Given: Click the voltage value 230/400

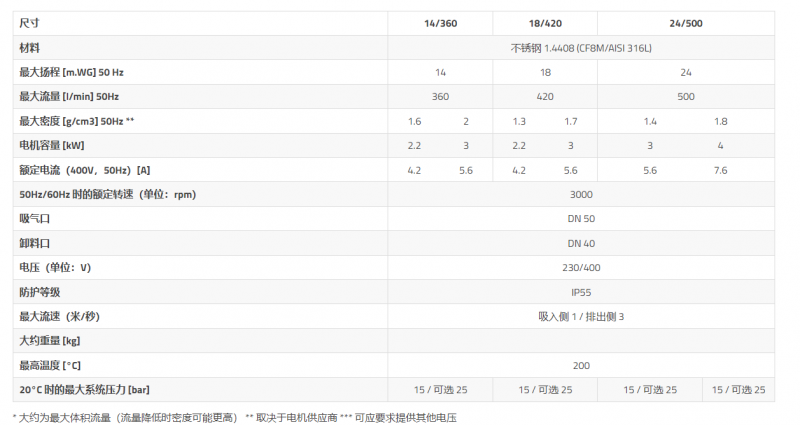Looking at the screenshot, I should pos(581,268).
